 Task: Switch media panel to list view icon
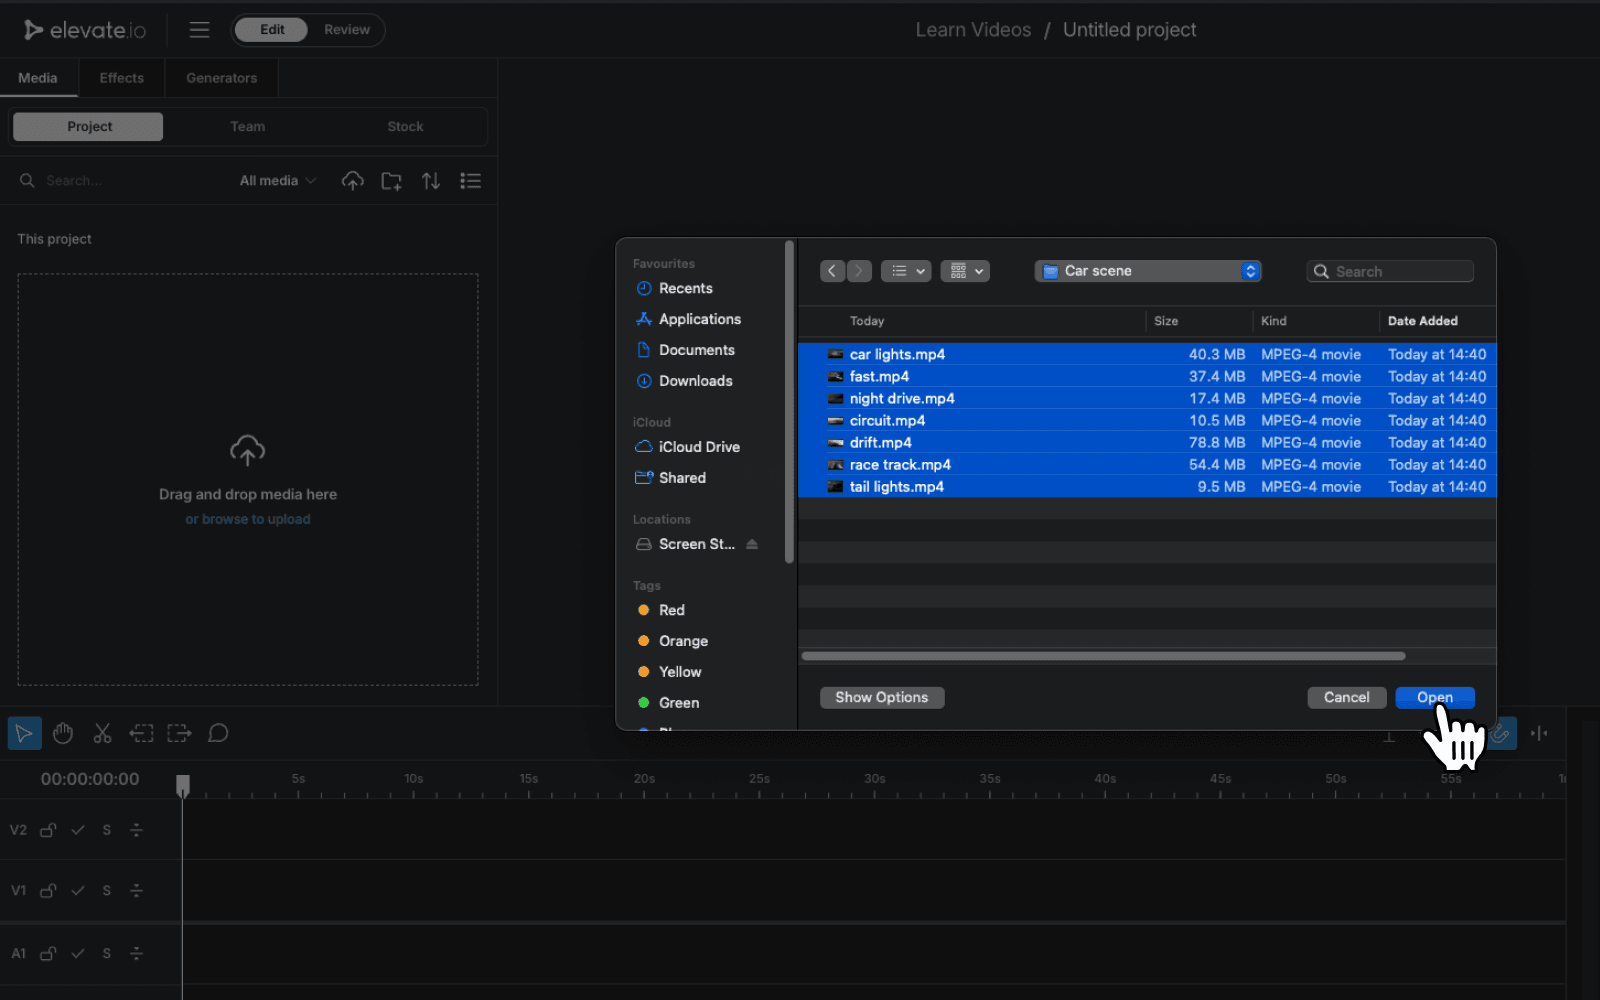click(x=470, y=181)
